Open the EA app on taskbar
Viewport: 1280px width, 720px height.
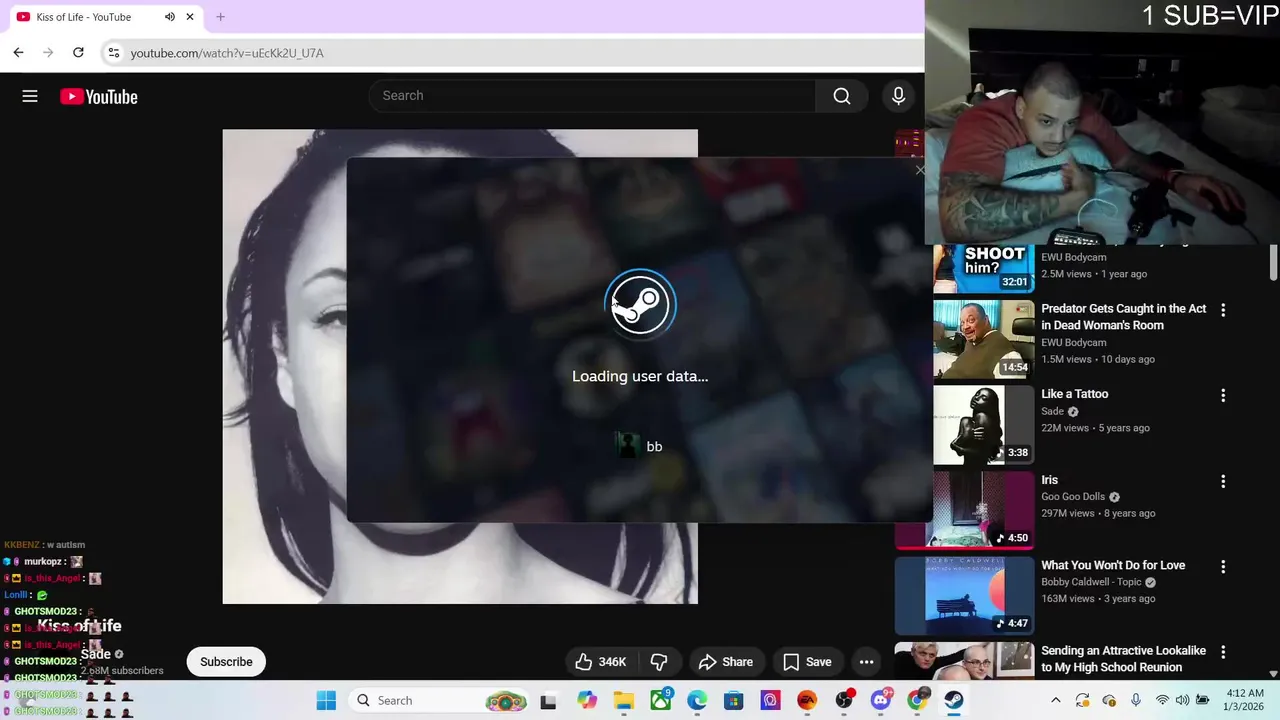807,701
